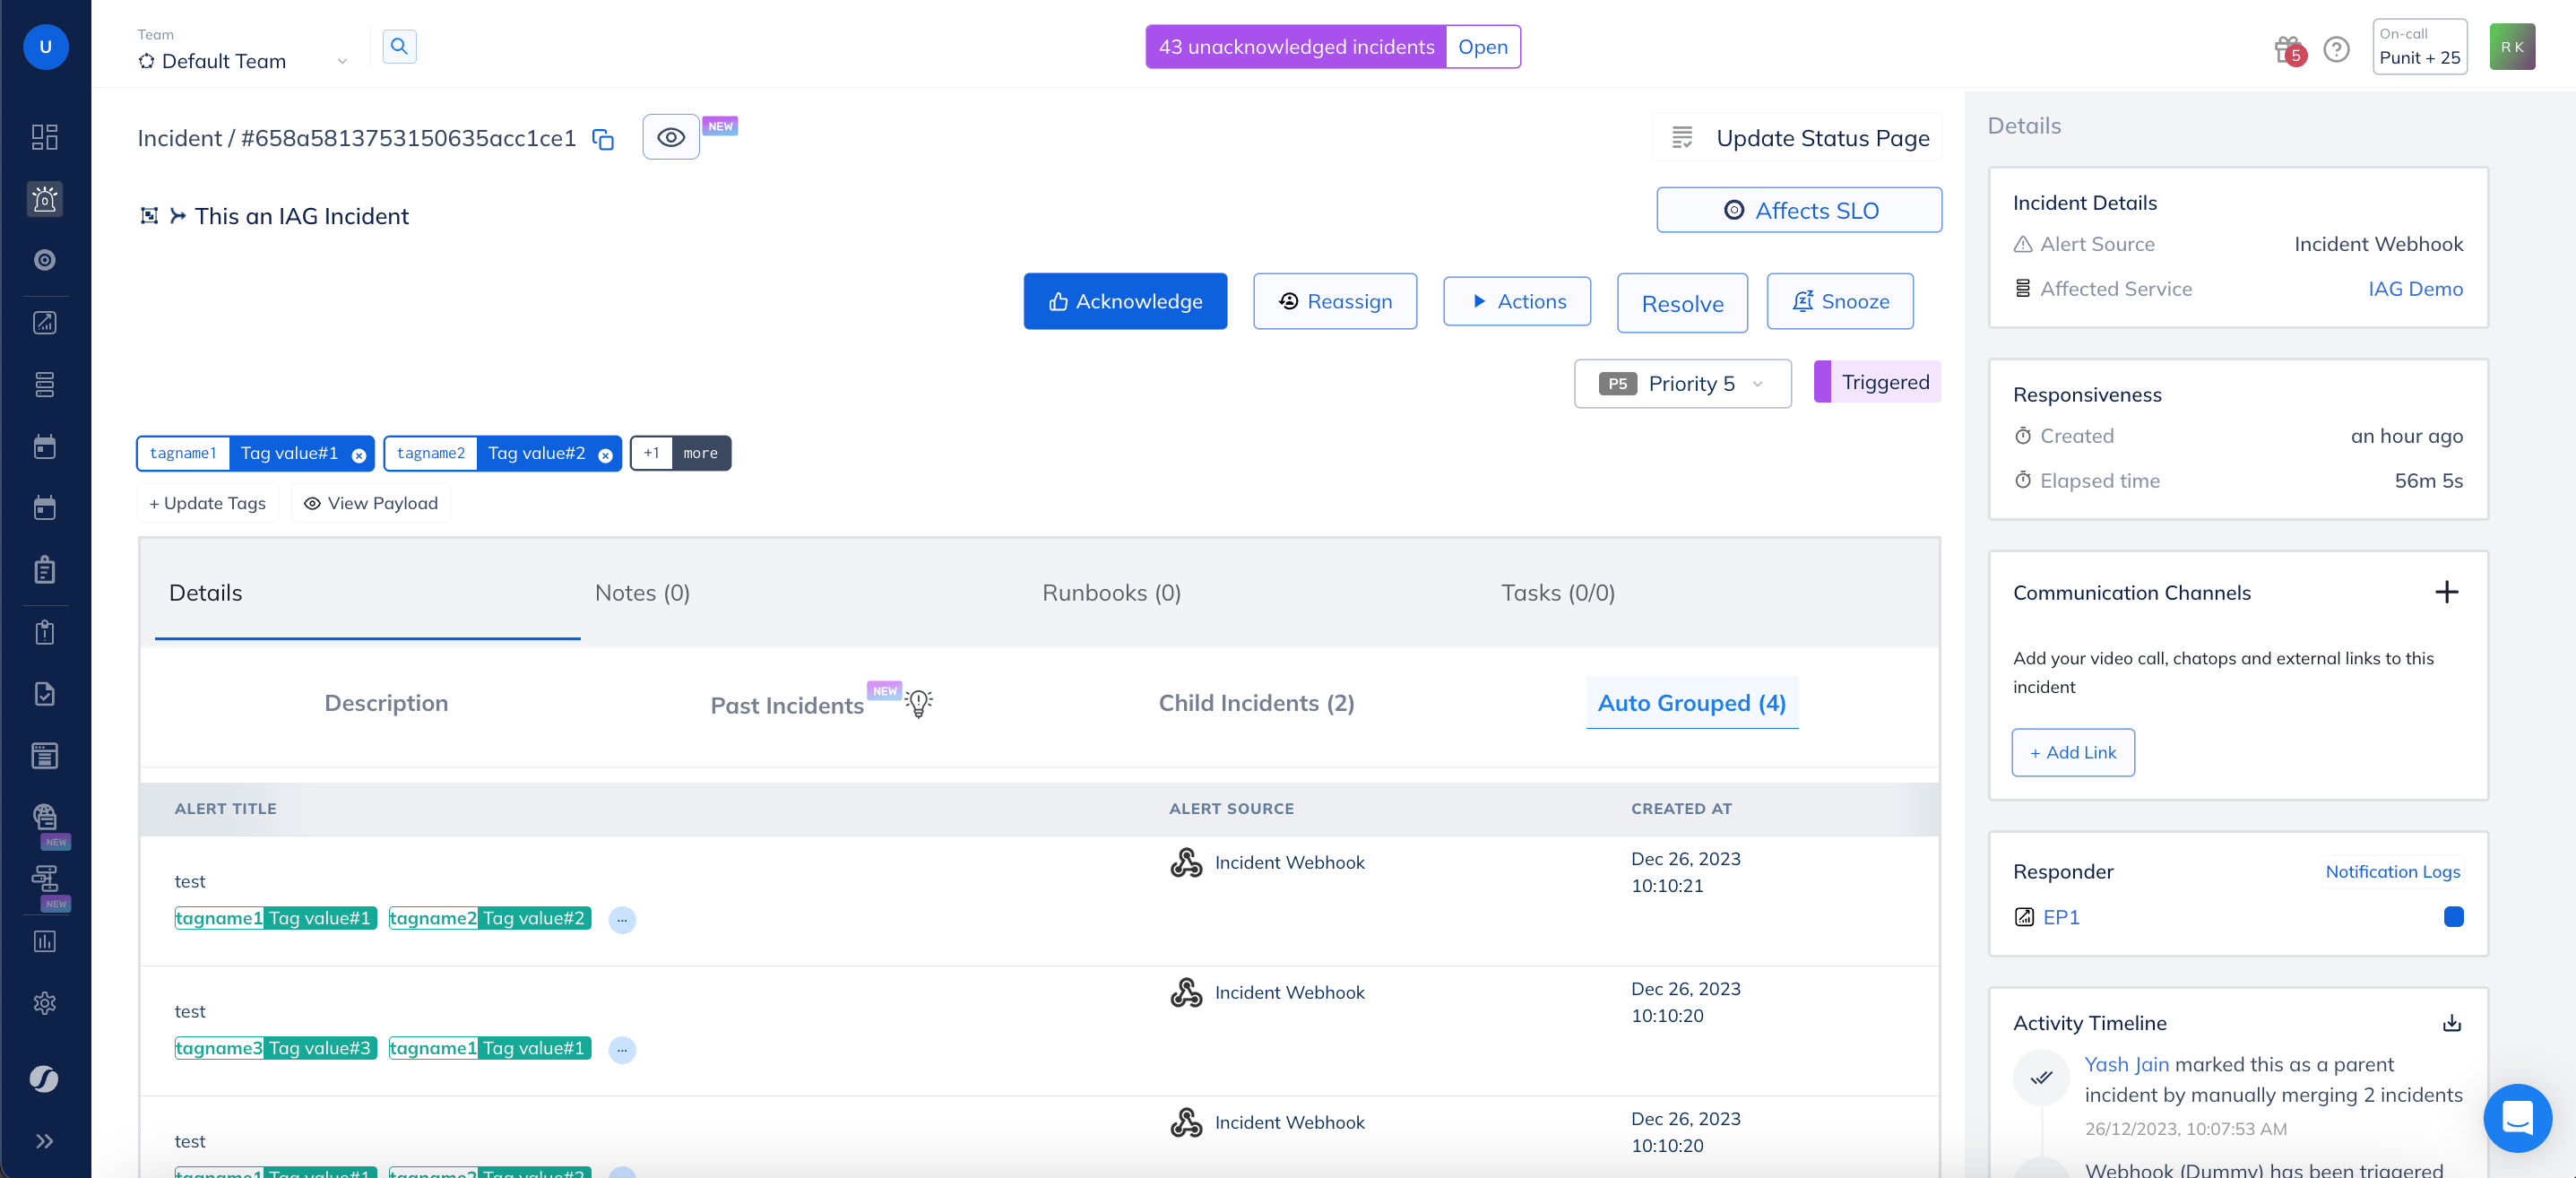The image size is (2576, 1178).
Task: Collapse the sidebar with double-arrow chevron
Action: coord(44,1141)
